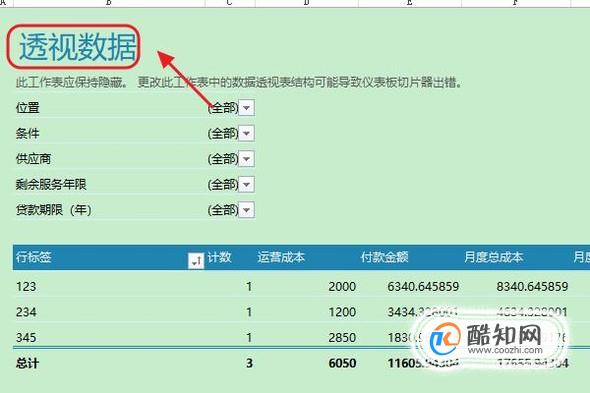Click the 条件 field label
Screen dimensions: 590x393
tap(27, 133)
